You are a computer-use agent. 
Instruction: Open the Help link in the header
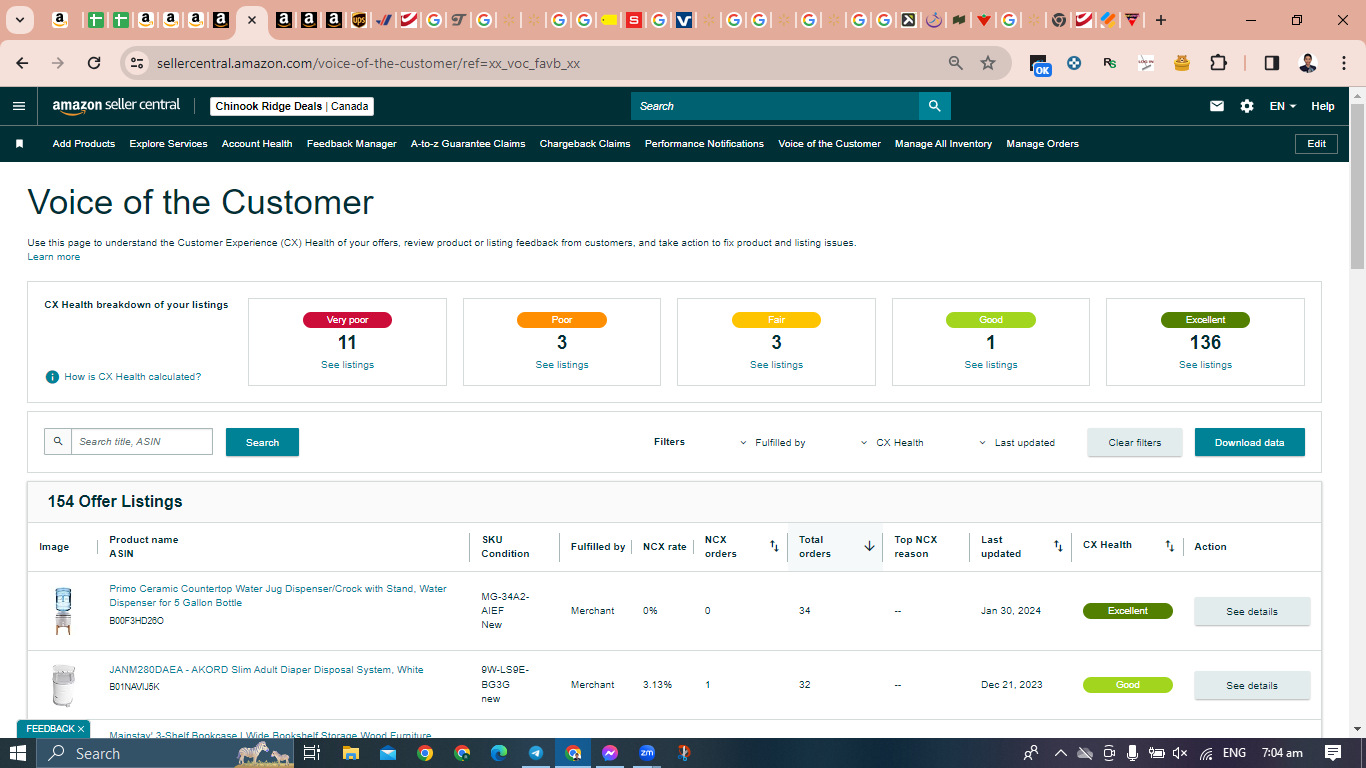[1323, 106]
